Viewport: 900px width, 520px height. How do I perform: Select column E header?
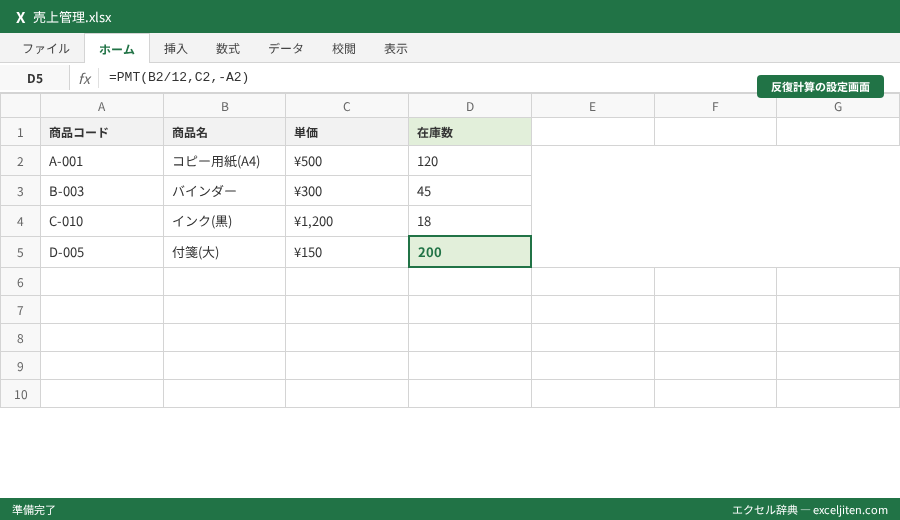point(592,106)
